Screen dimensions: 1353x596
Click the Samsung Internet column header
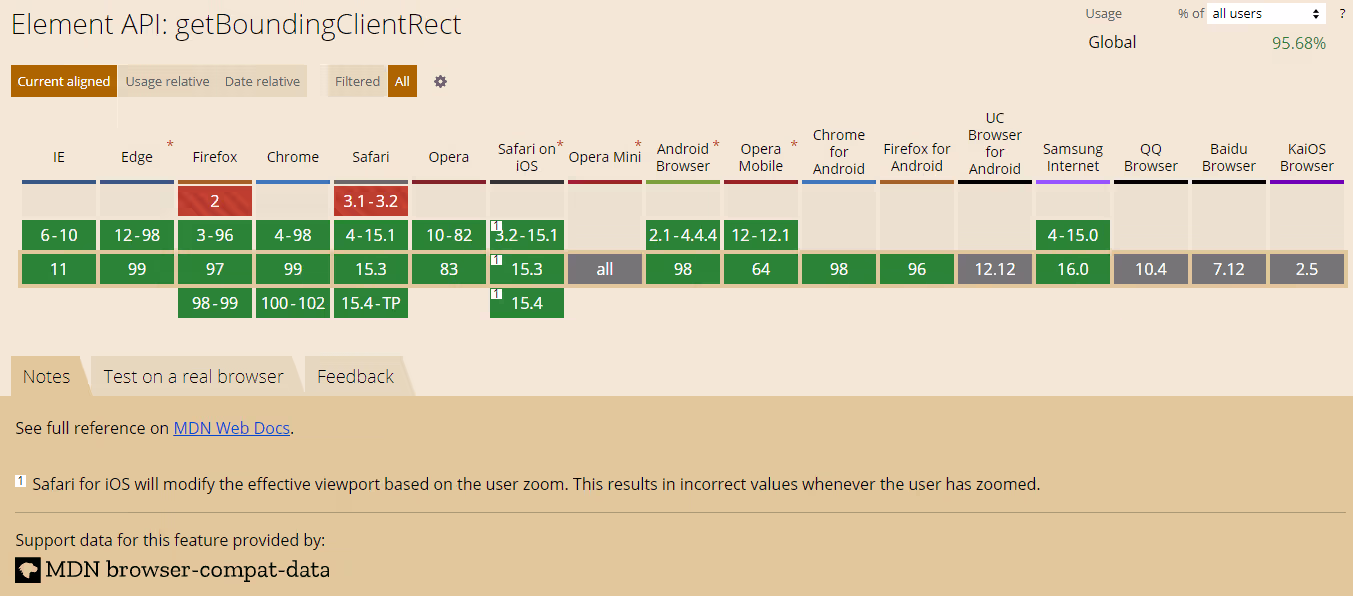click(1073, 157)
